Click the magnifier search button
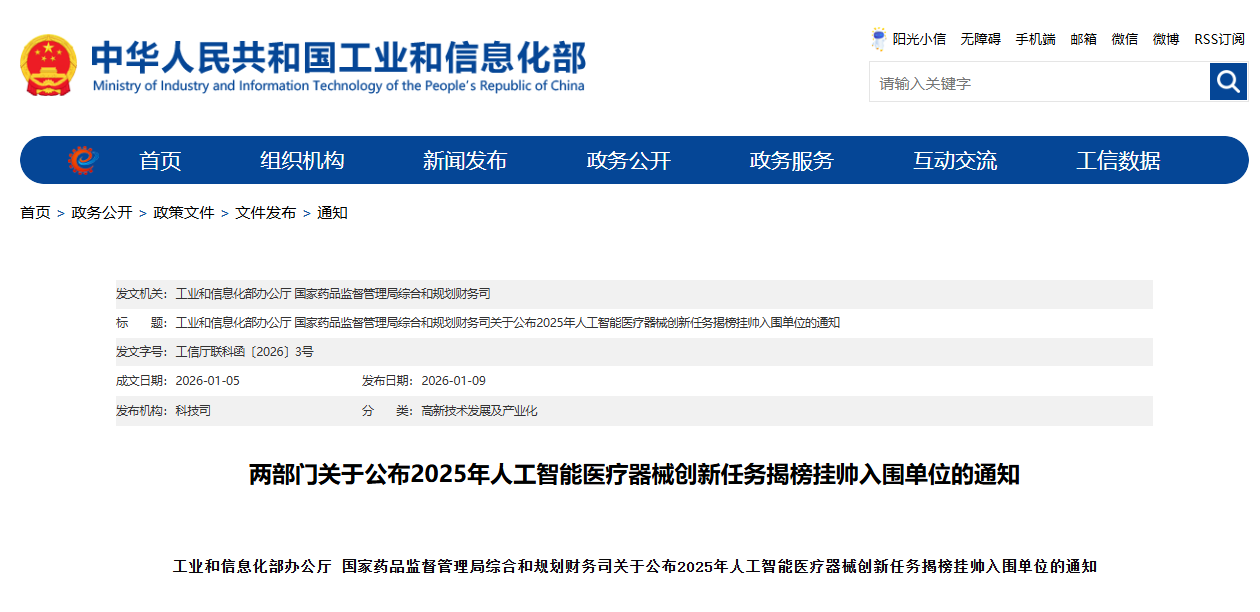Image resolution: width=1260 pixels, height=612 pixels. [1228, 82]
